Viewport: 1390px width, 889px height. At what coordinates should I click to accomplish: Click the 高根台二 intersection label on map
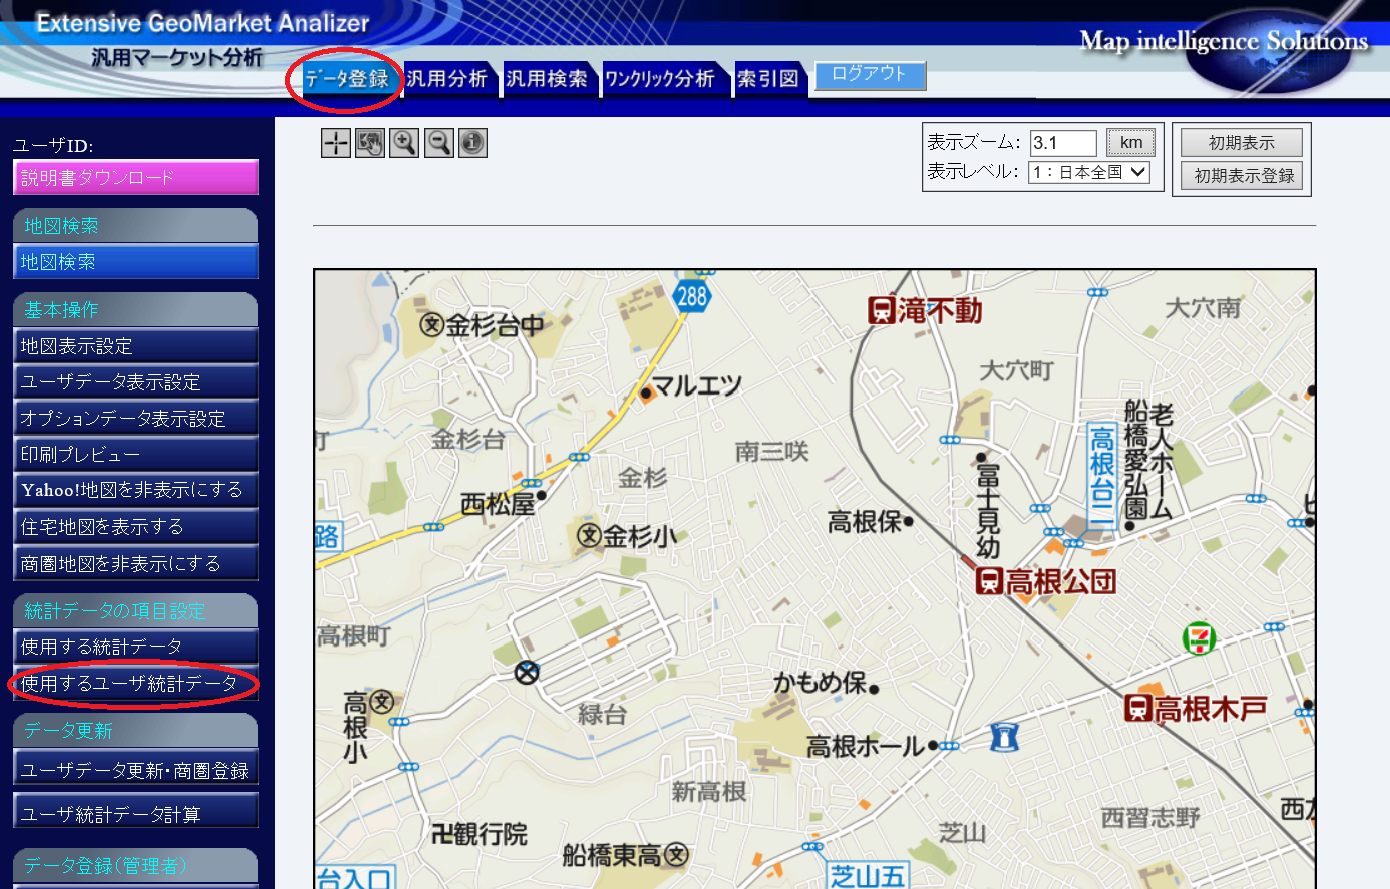1101,477
